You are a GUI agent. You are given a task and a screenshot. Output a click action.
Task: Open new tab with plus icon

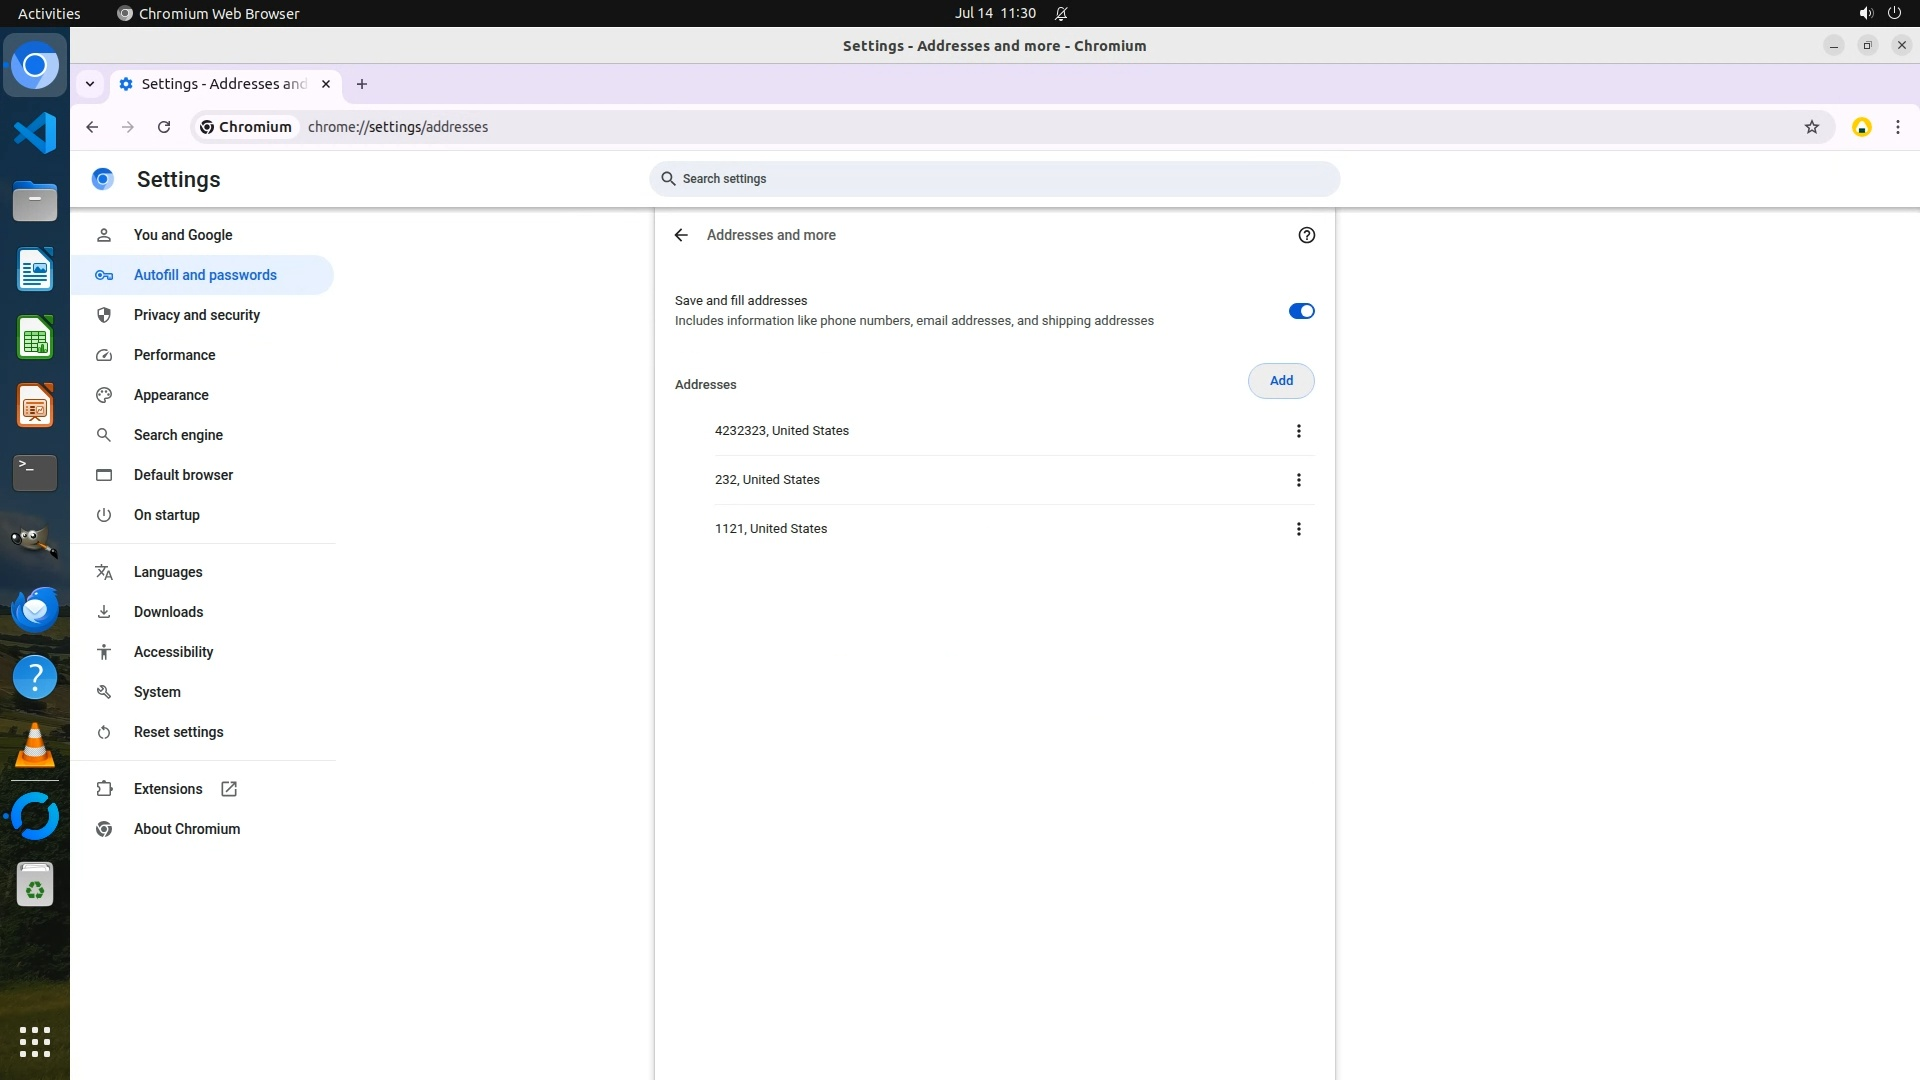pos(362,84)
